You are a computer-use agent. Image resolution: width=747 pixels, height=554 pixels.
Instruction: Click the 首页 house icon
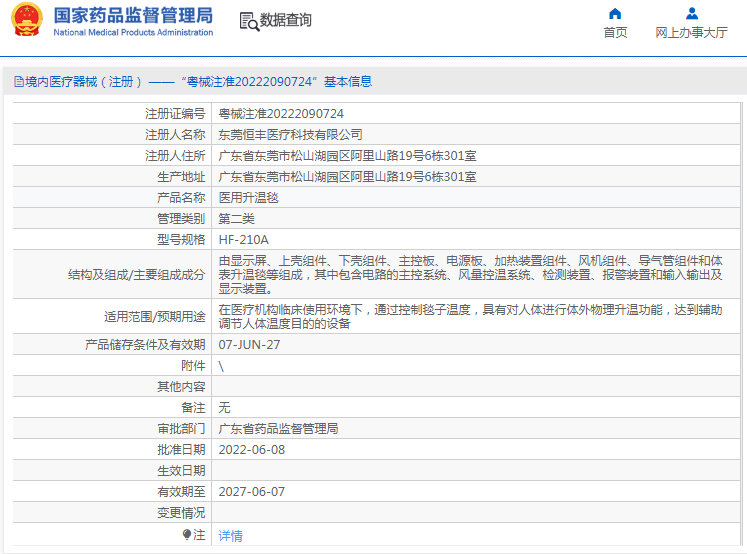(x=615, y=14)
